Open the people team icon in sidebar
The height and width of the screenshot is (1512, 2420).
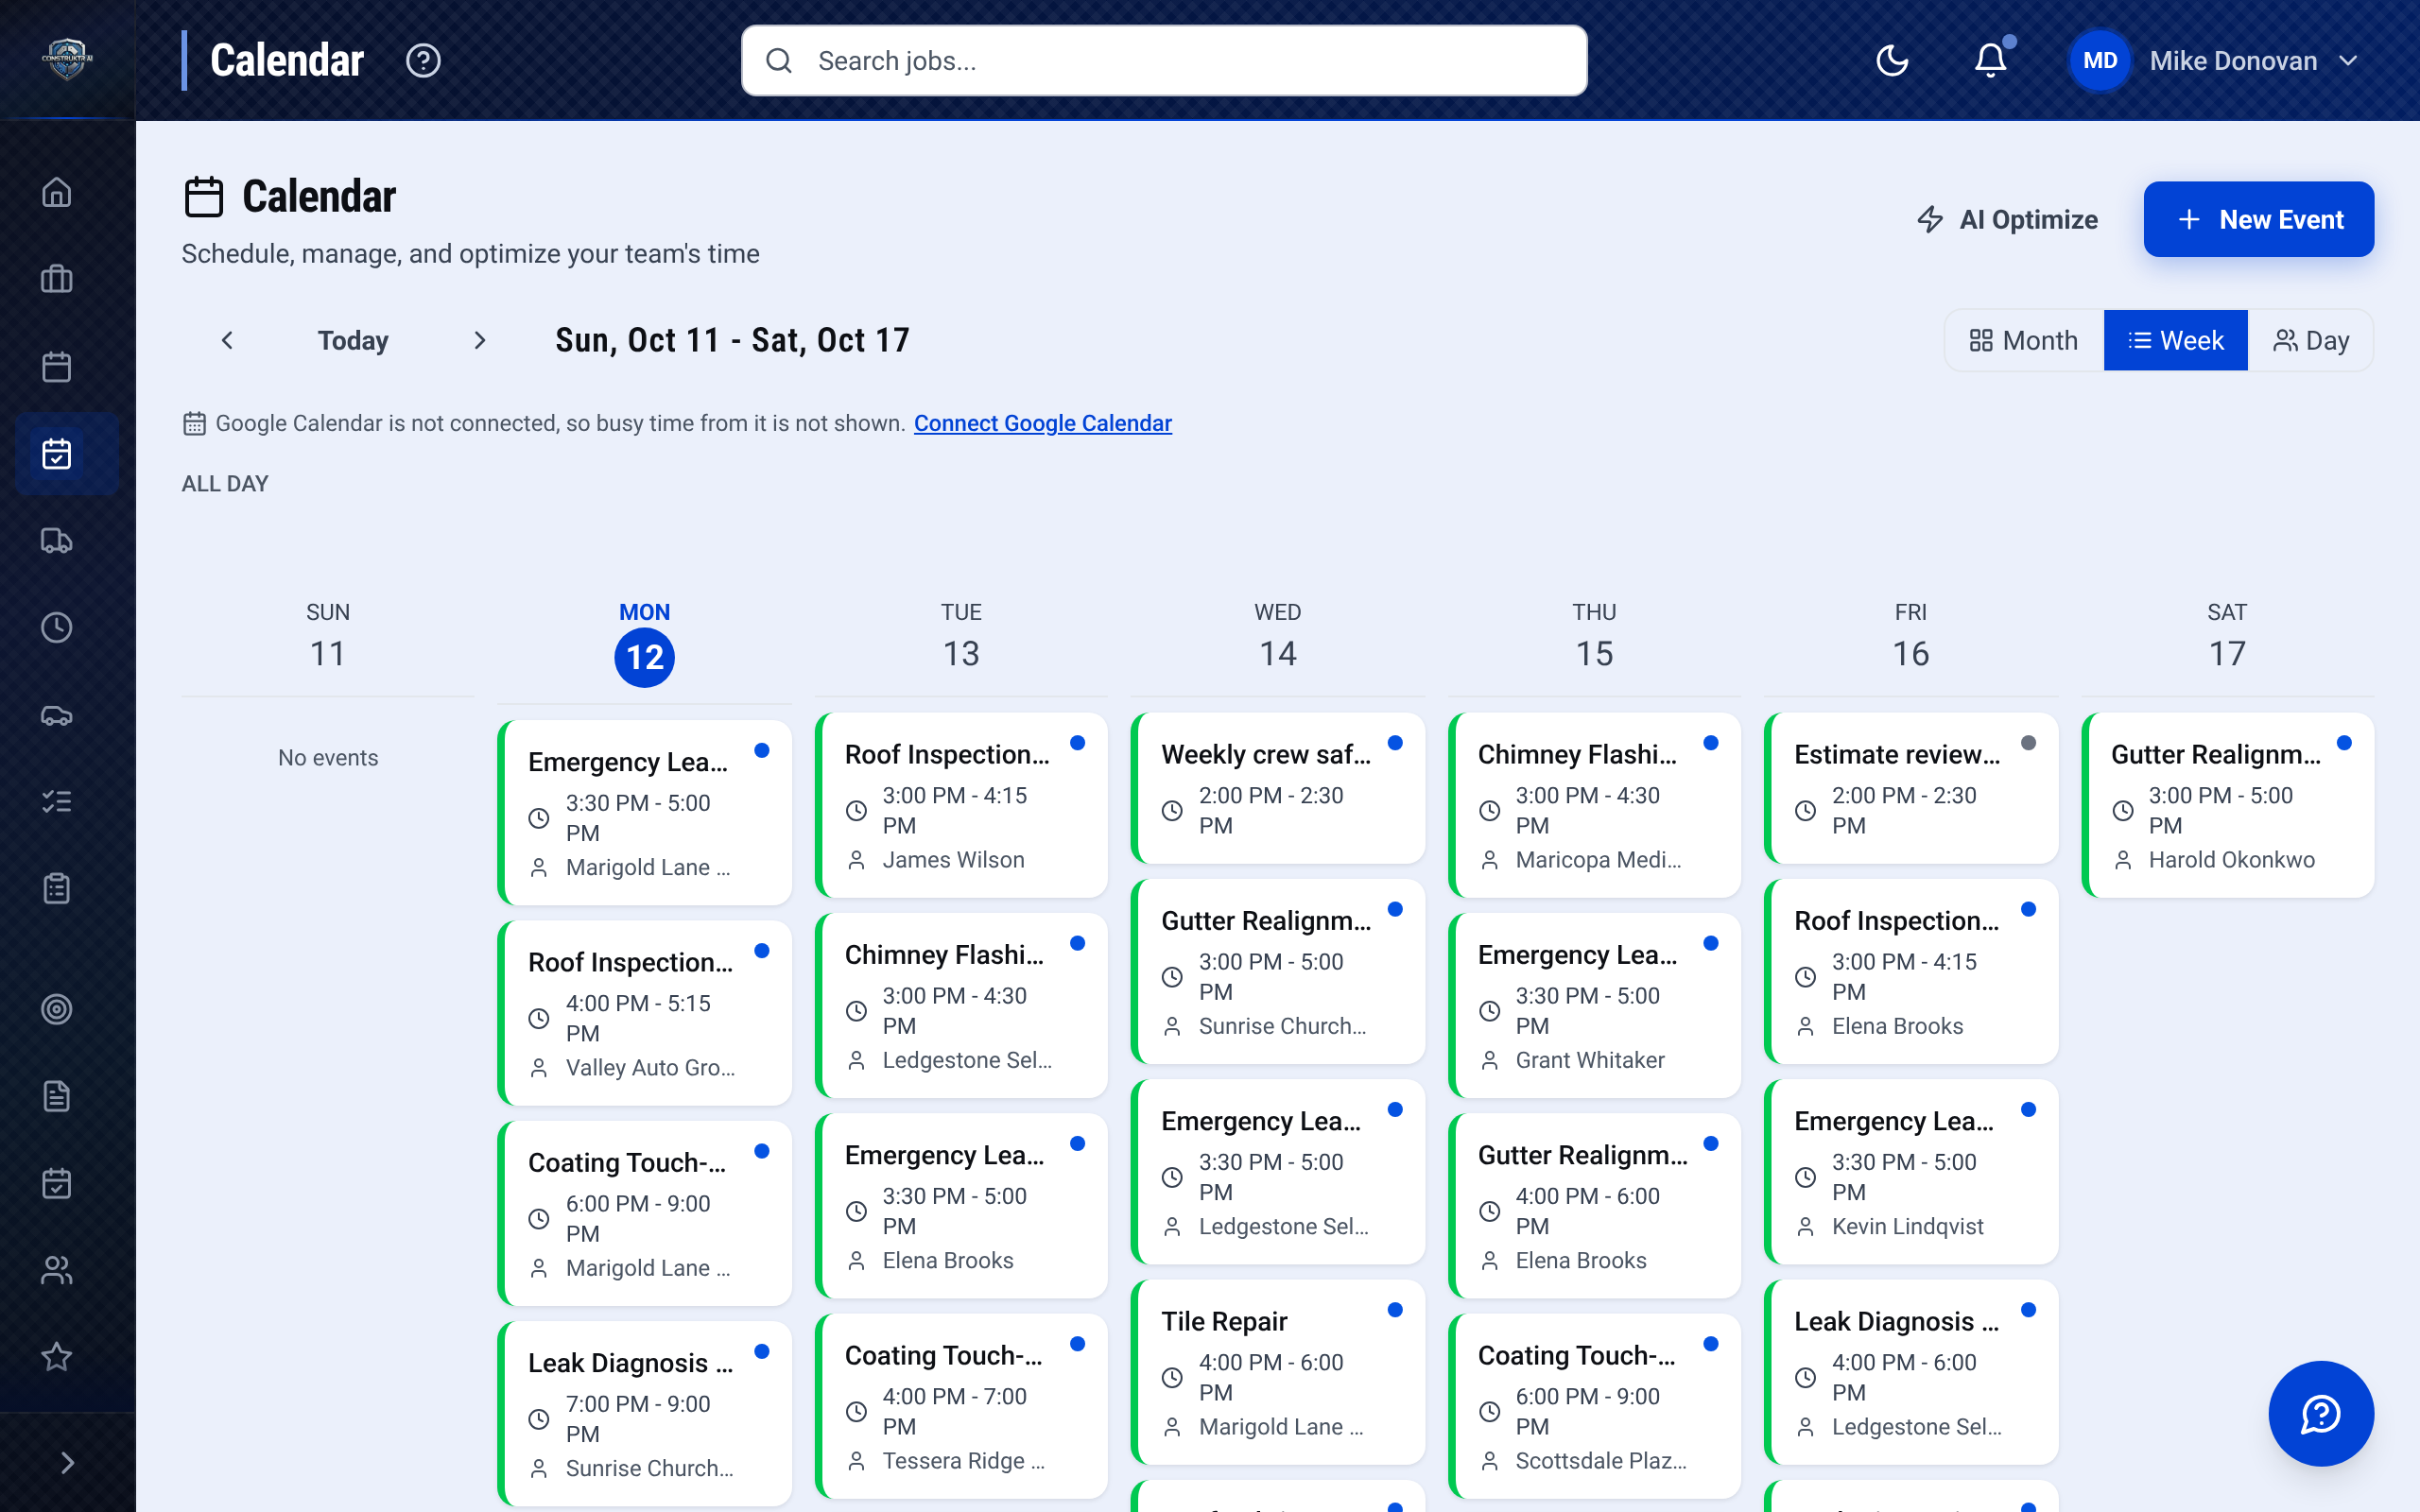57,1270
